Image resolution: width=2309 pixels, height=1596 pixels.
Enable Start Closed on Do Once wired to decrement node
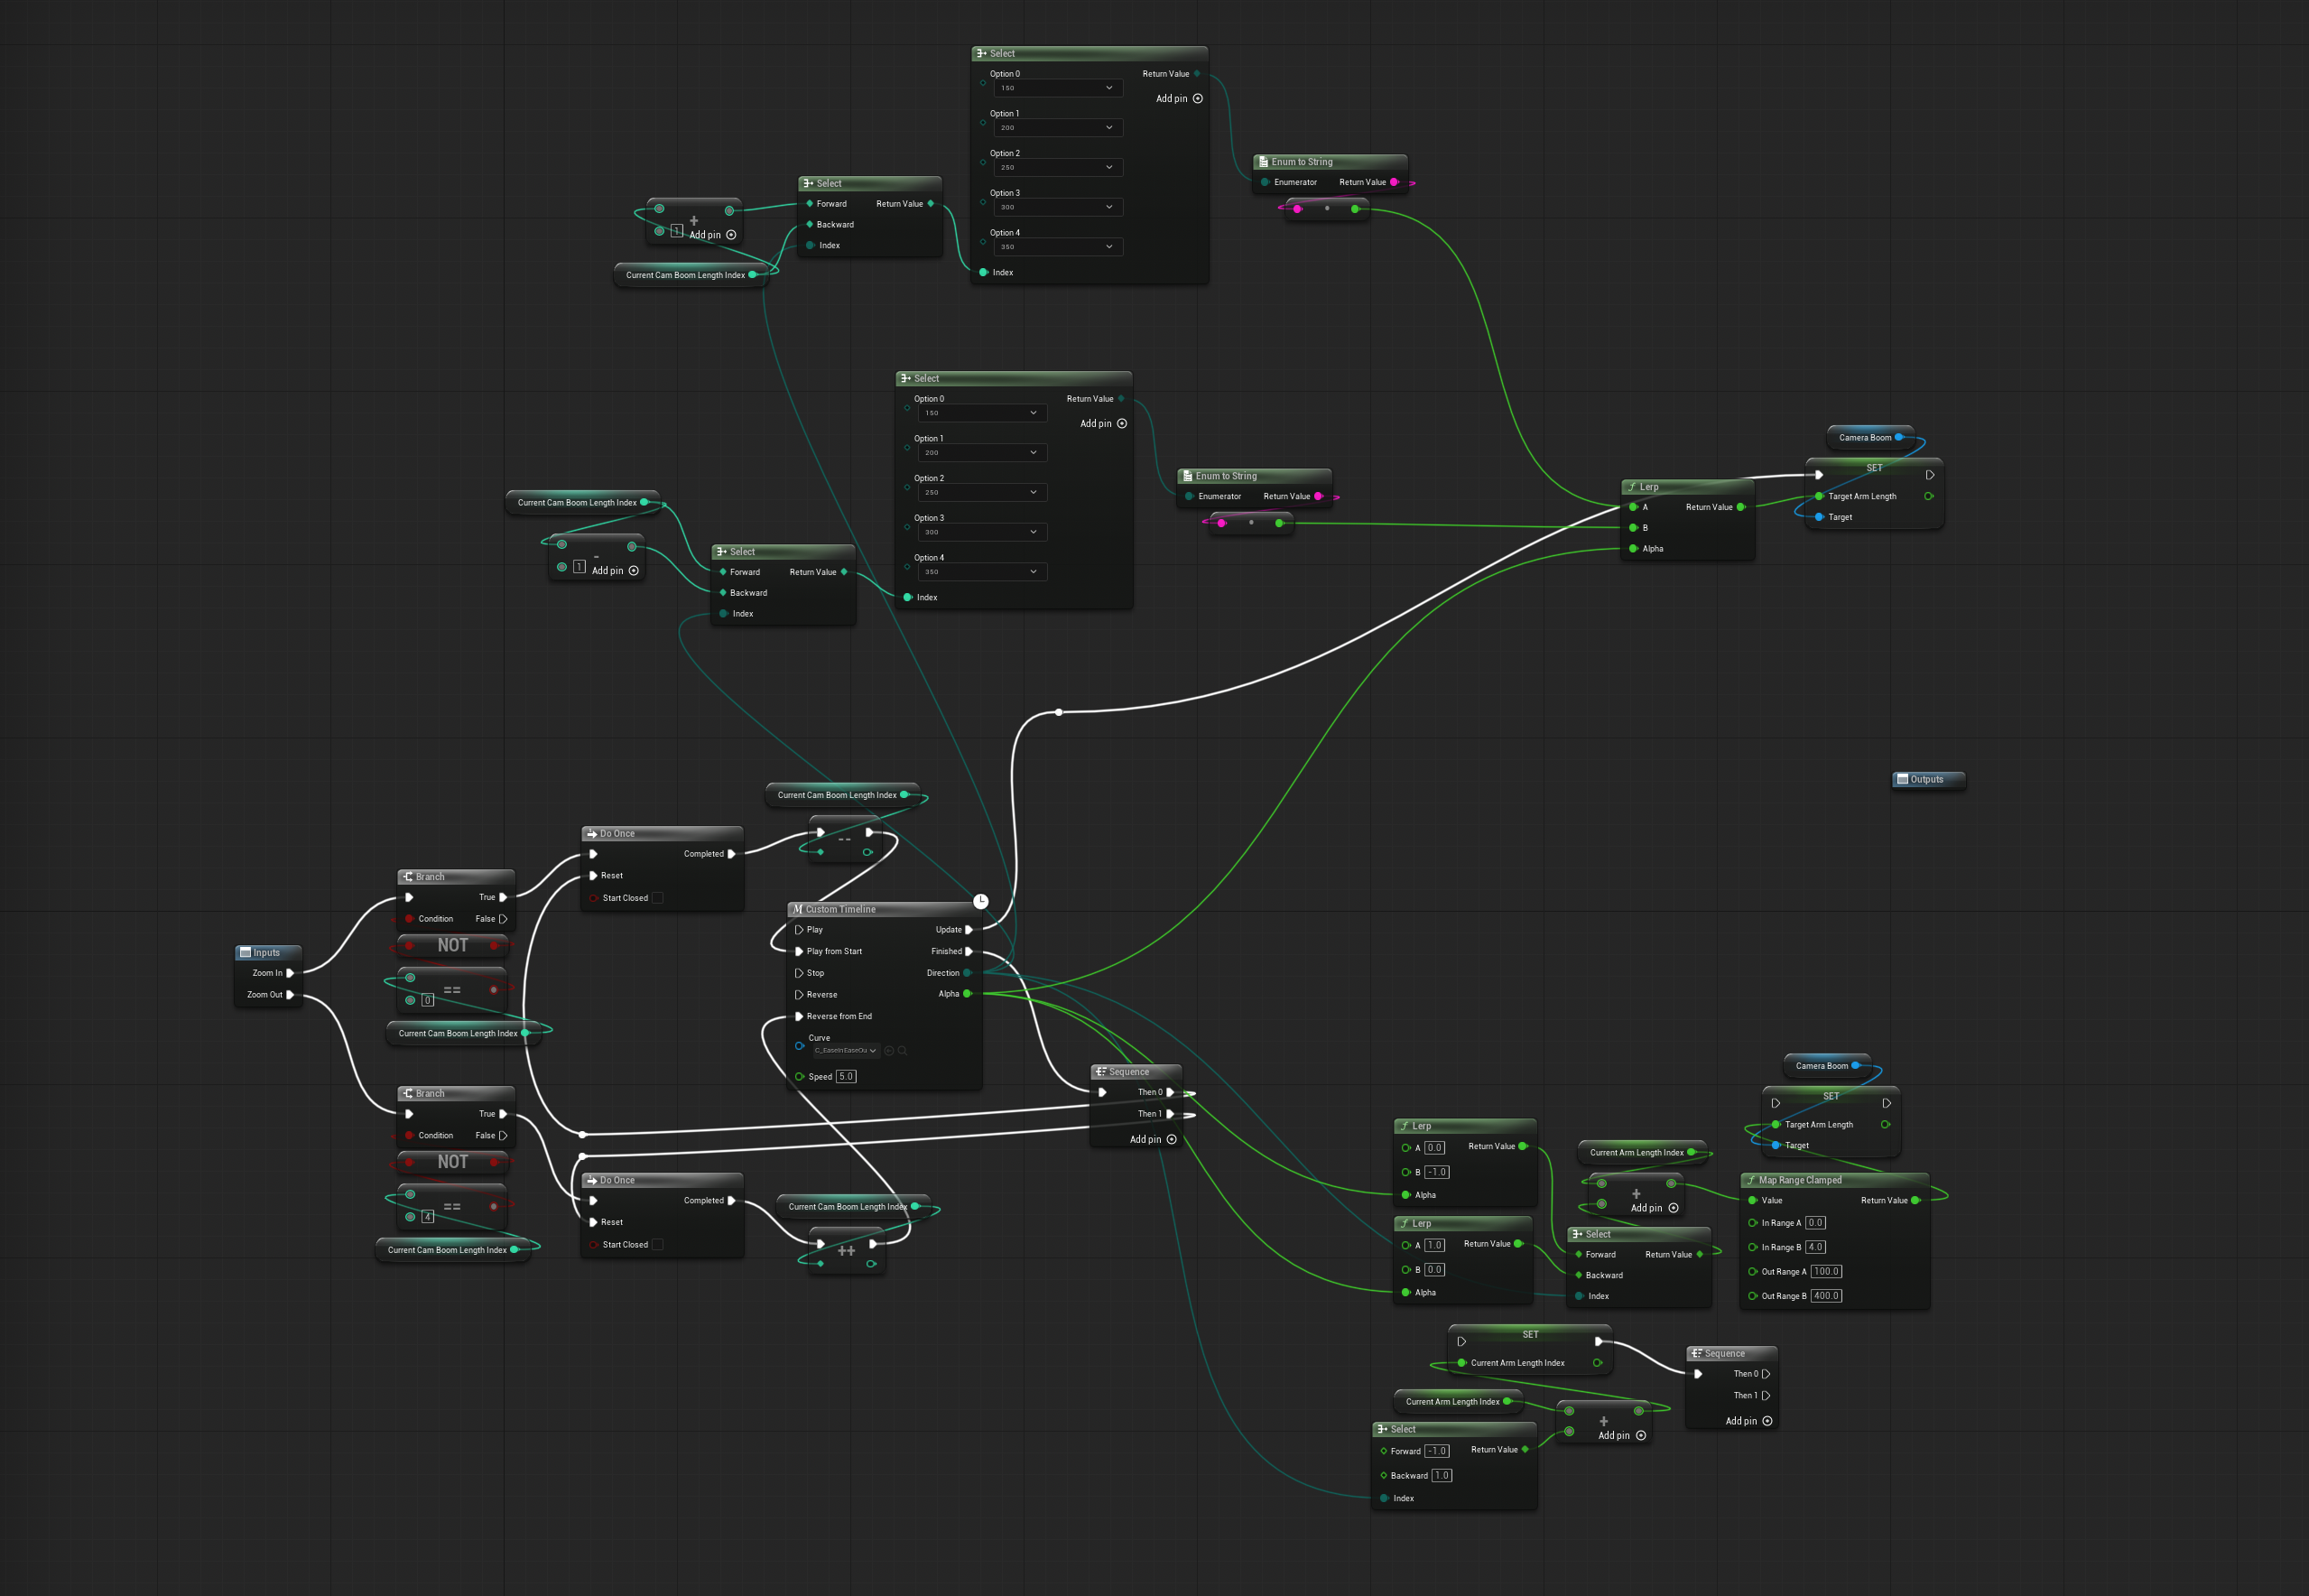[658, 898]
